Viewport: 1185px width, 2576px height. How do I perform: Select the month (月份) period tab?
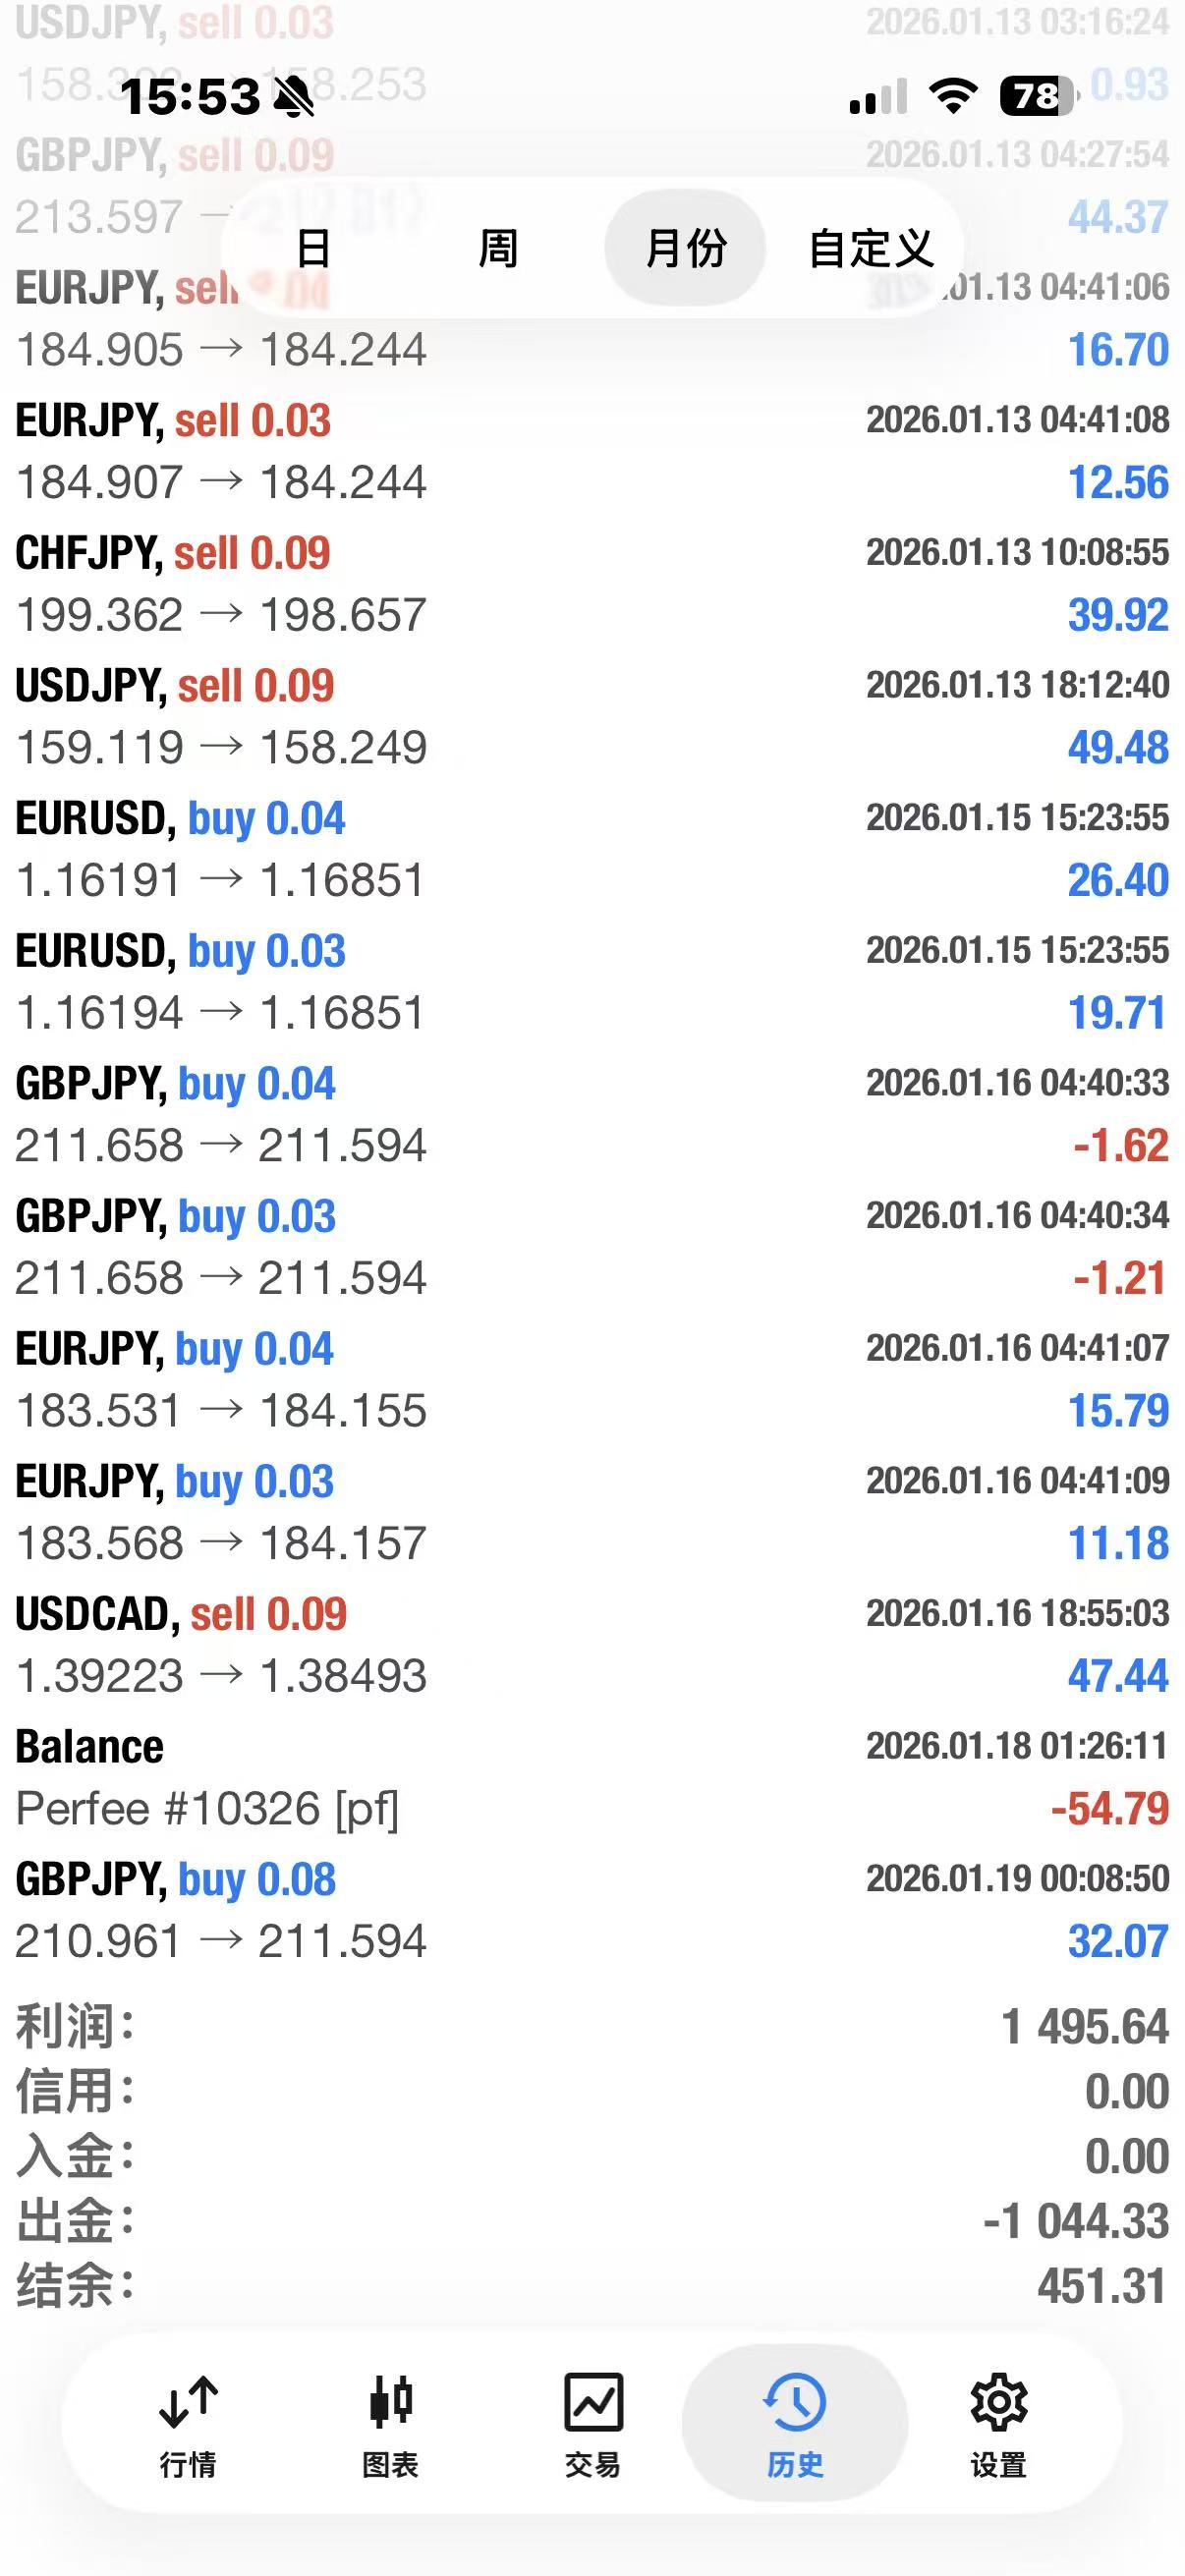click(685, 248)
